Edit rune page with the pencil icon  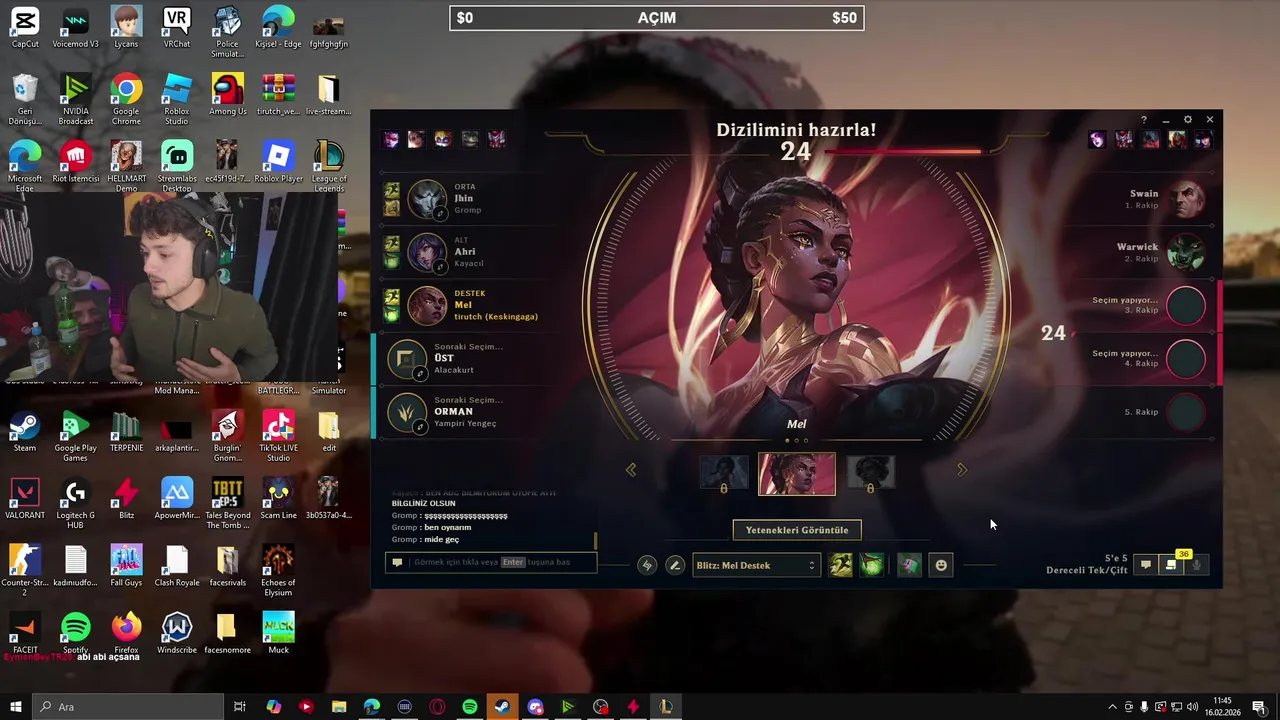[x=675, y=565]
